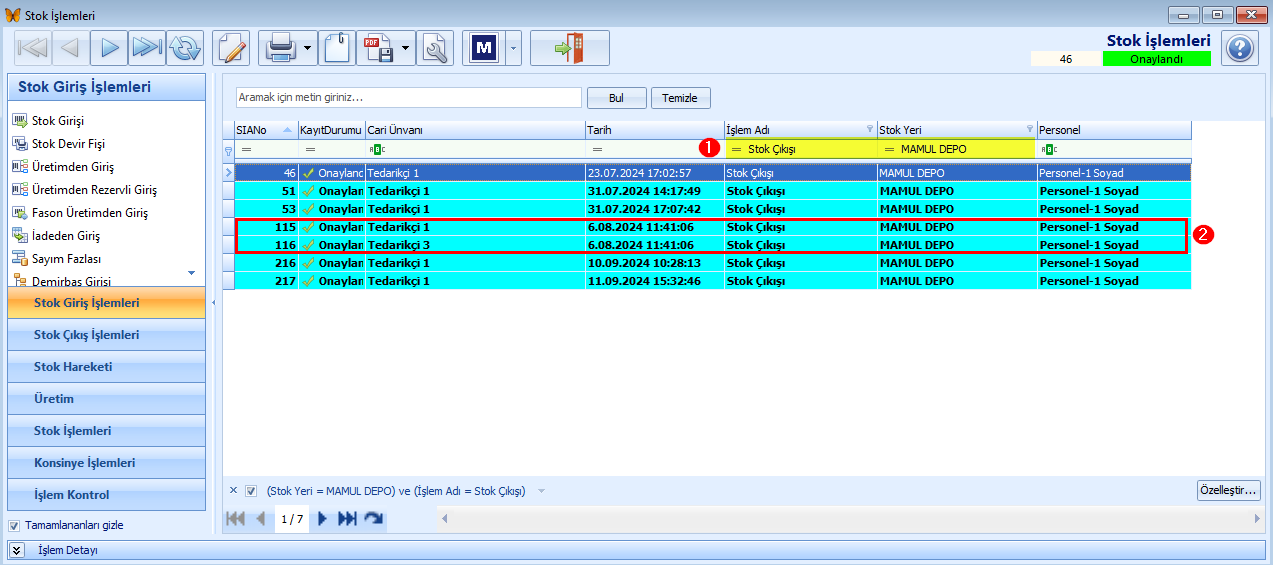Go to next record arrow icon

click(109, 48)
